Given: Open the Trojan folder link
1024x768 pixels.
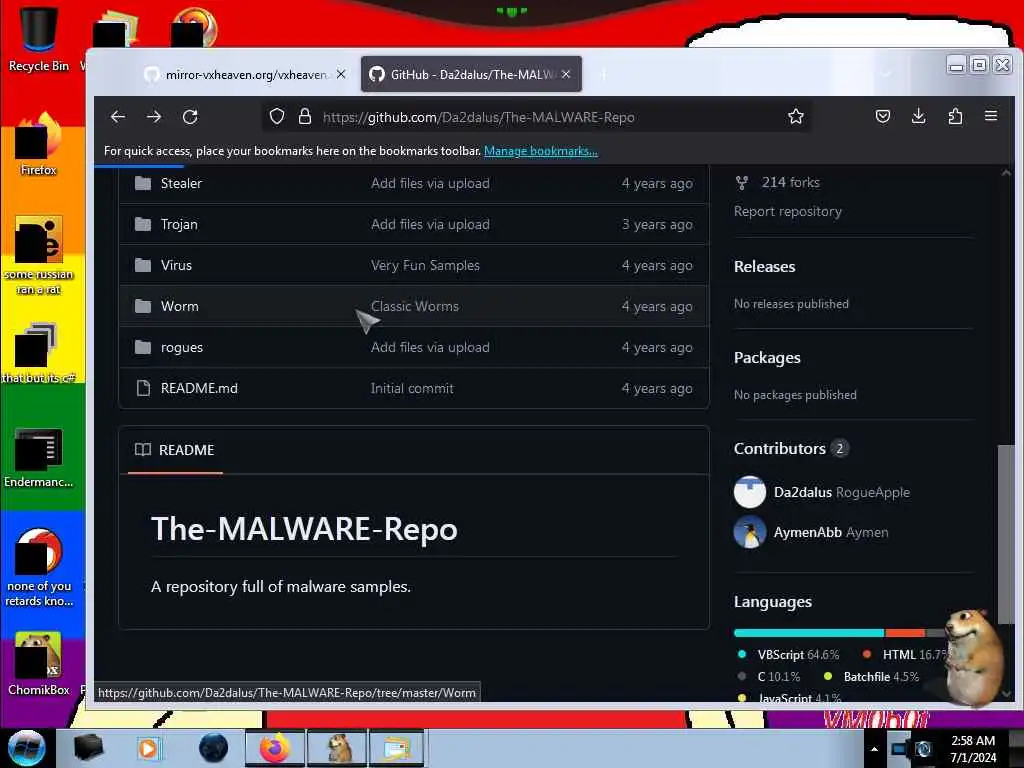Looking at the screenshot, I should click(x=179, y=224).
